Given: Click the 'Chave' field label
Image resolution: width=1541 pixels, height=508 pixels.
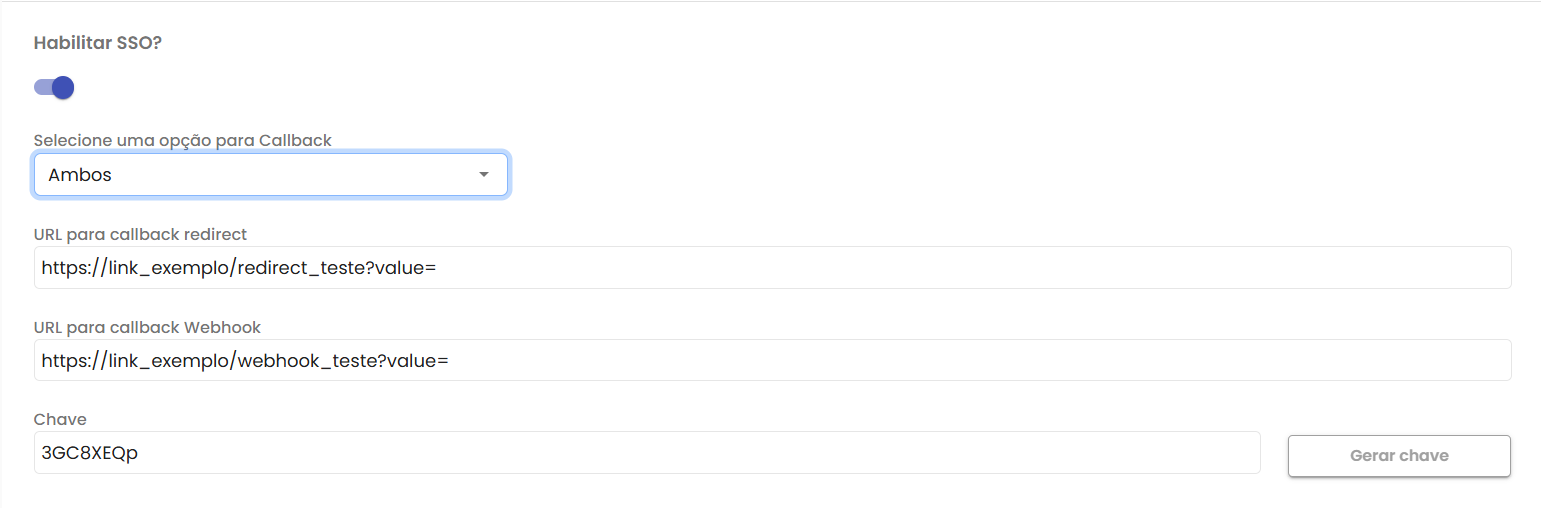Looking at the screenshot, I should [60, 419].
